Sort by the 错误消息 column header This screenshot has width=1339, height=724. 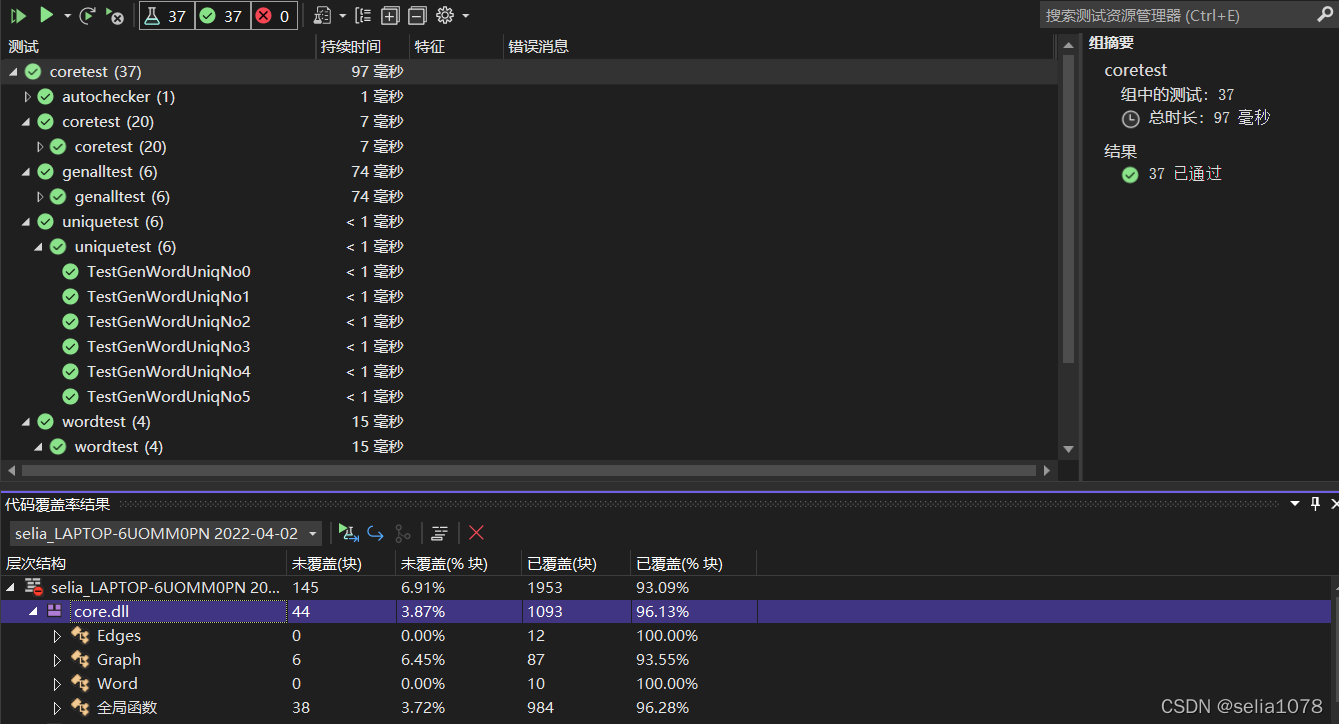pos(778,46)
